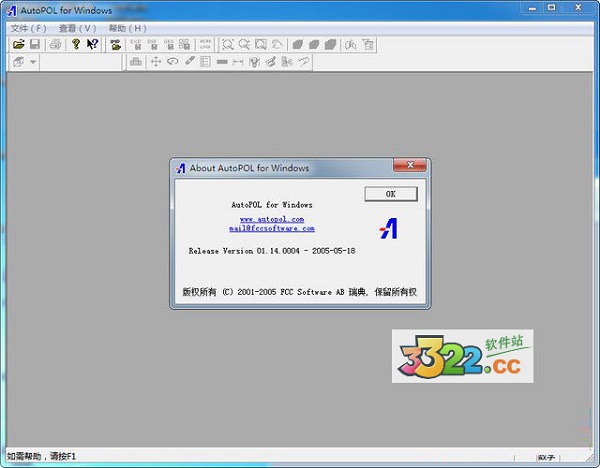
Task: Click the zoom extents magnifier icon
Action: 228,44
